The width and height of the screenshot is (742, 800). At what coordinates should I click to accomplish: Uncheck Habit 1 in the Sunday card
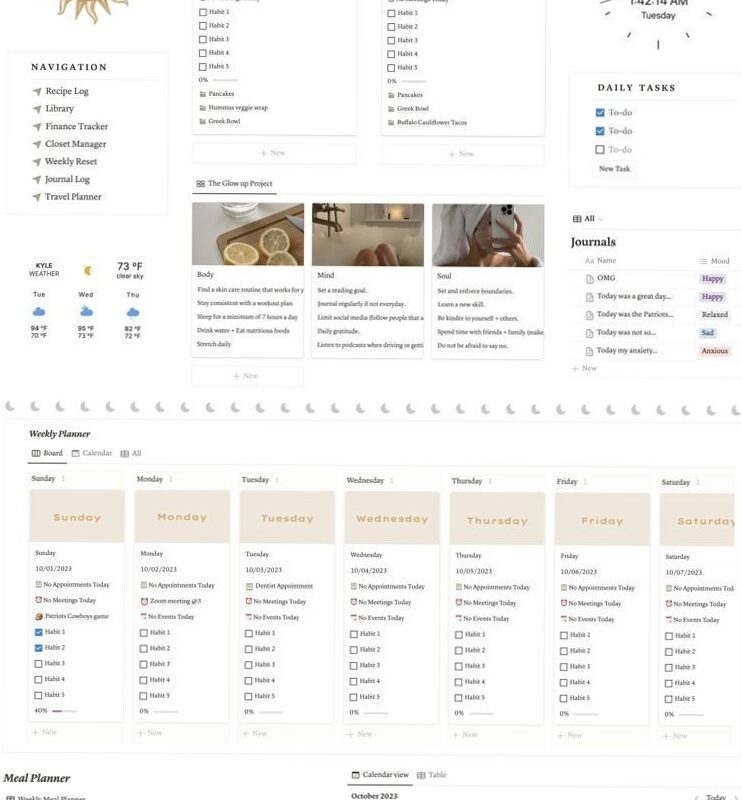tap(38, 632)
